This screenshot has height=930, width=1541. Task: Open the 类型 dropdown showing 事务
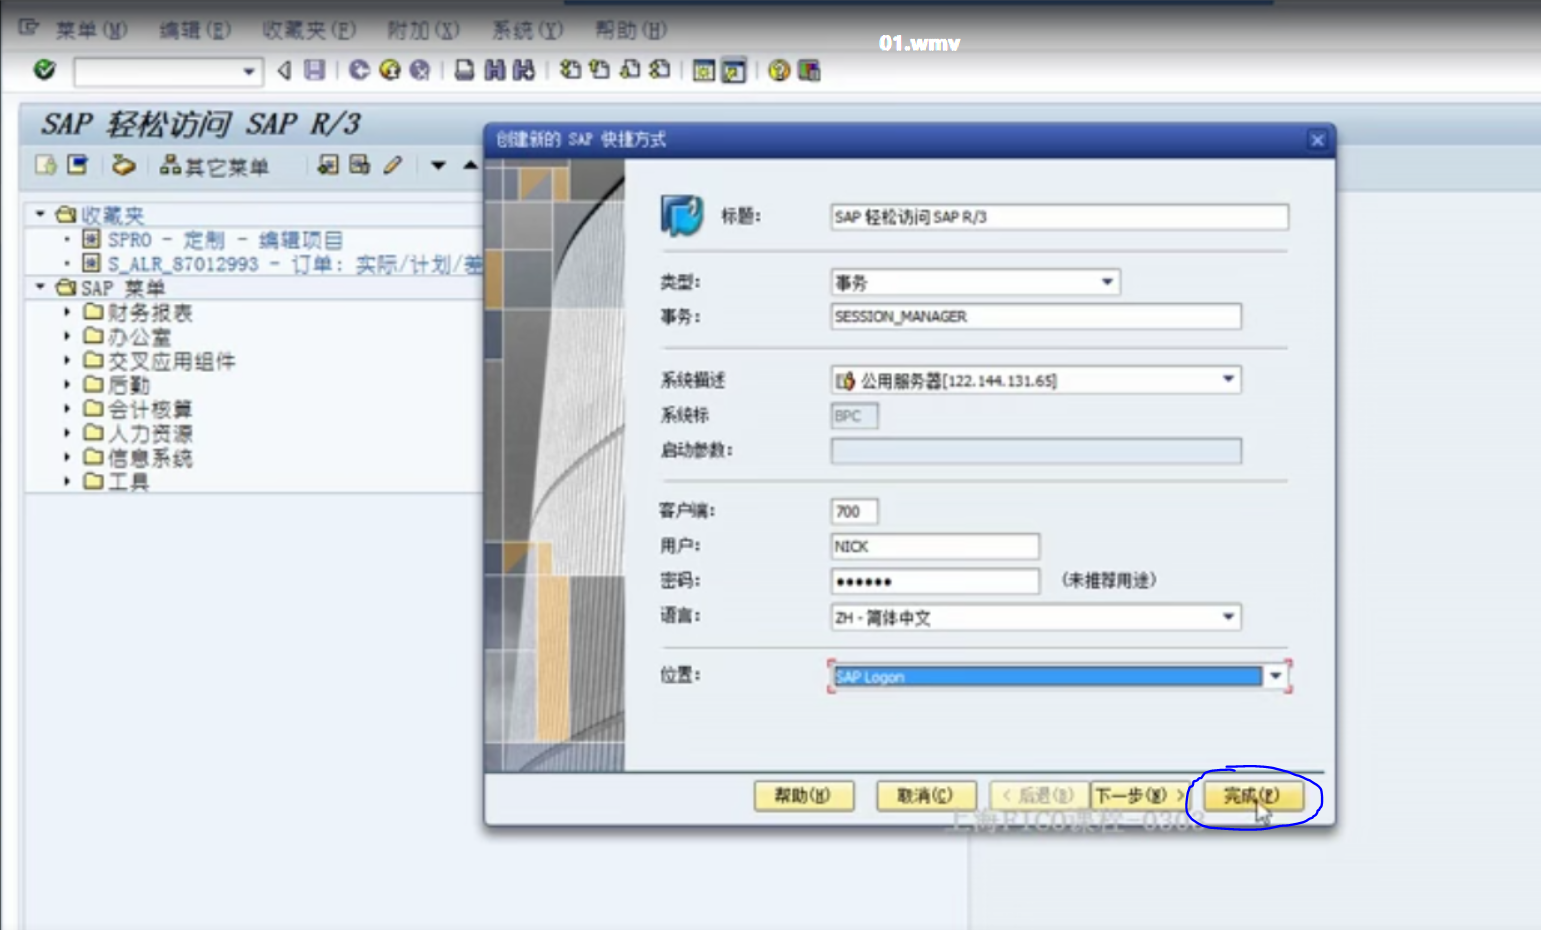click(x=1107, y=282)
